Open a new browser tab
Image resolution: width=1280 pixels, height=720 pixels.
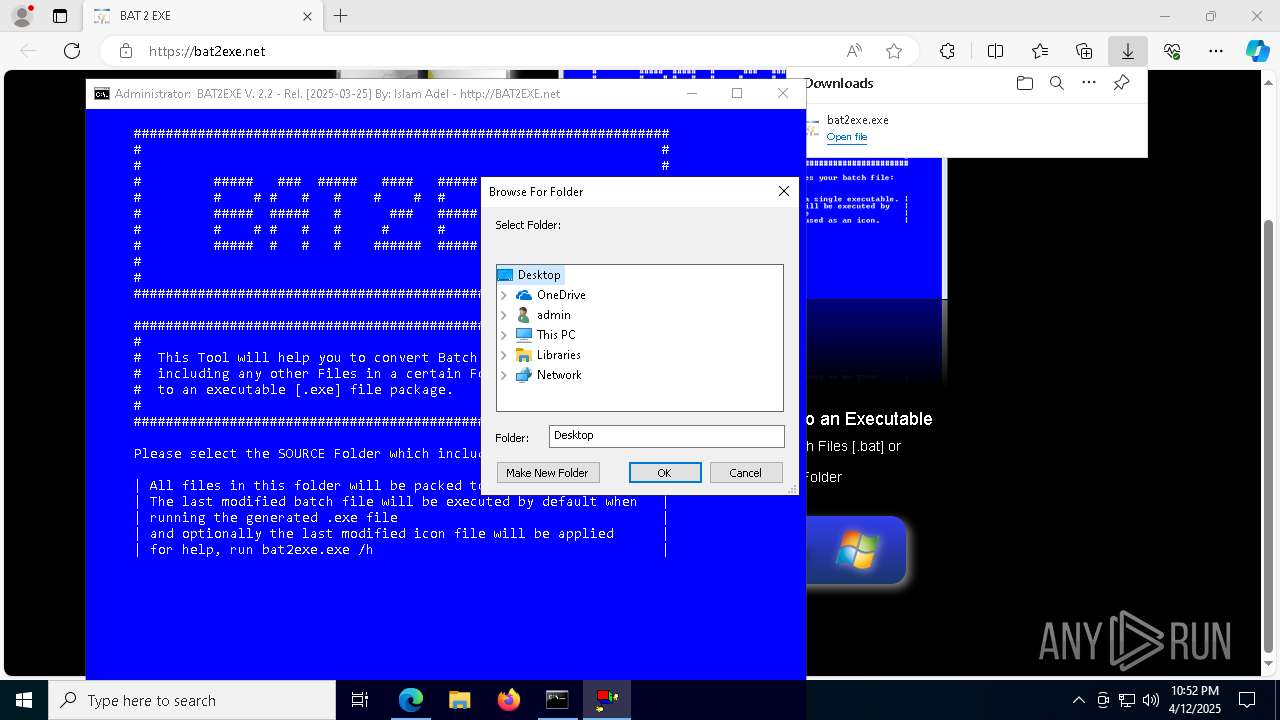click(x=341, y=16)
